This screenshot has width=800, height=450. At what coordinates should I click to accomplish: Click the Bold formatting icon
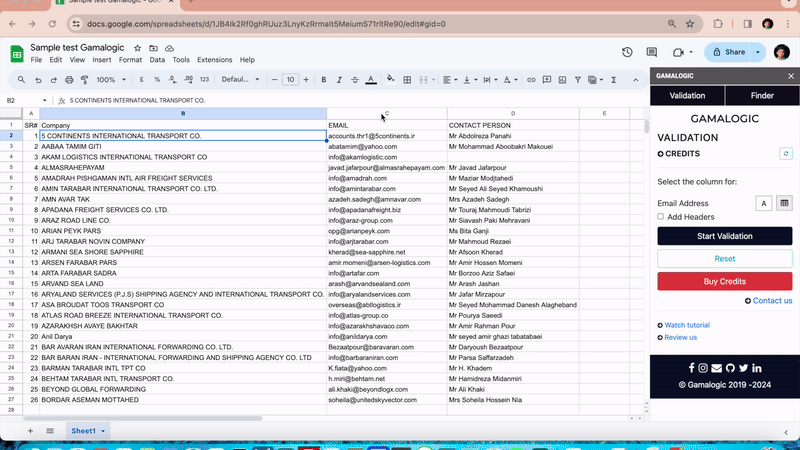tap(323, 79)
